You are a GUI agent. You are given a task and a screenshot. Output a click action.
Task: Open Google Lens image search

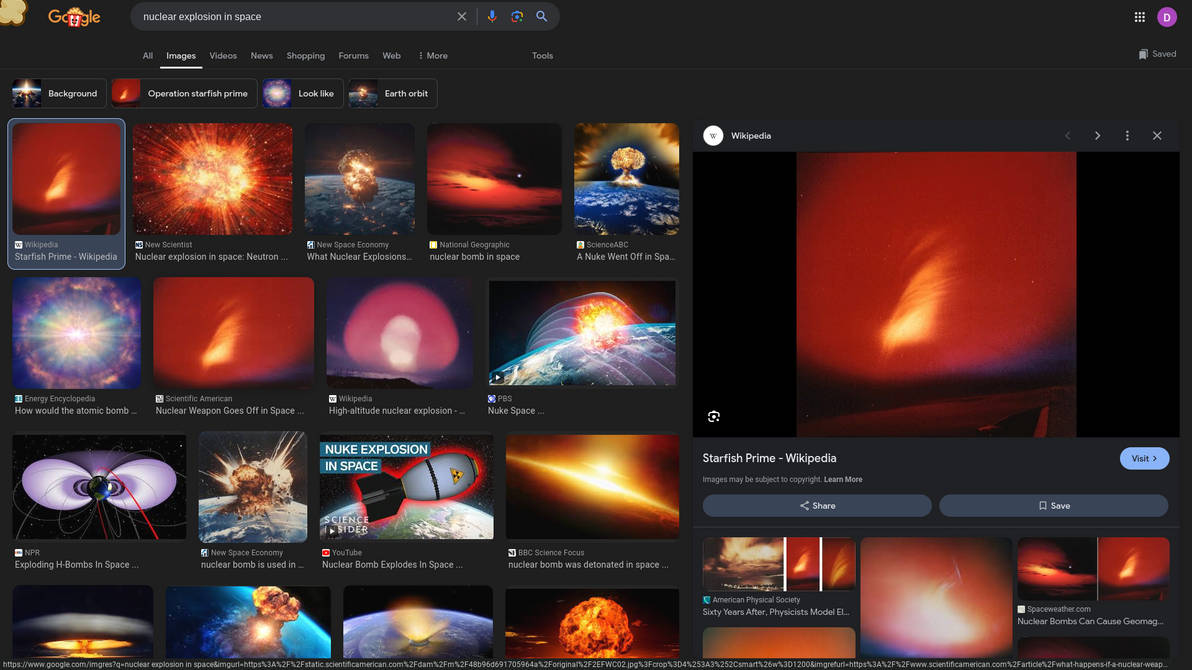517,17
